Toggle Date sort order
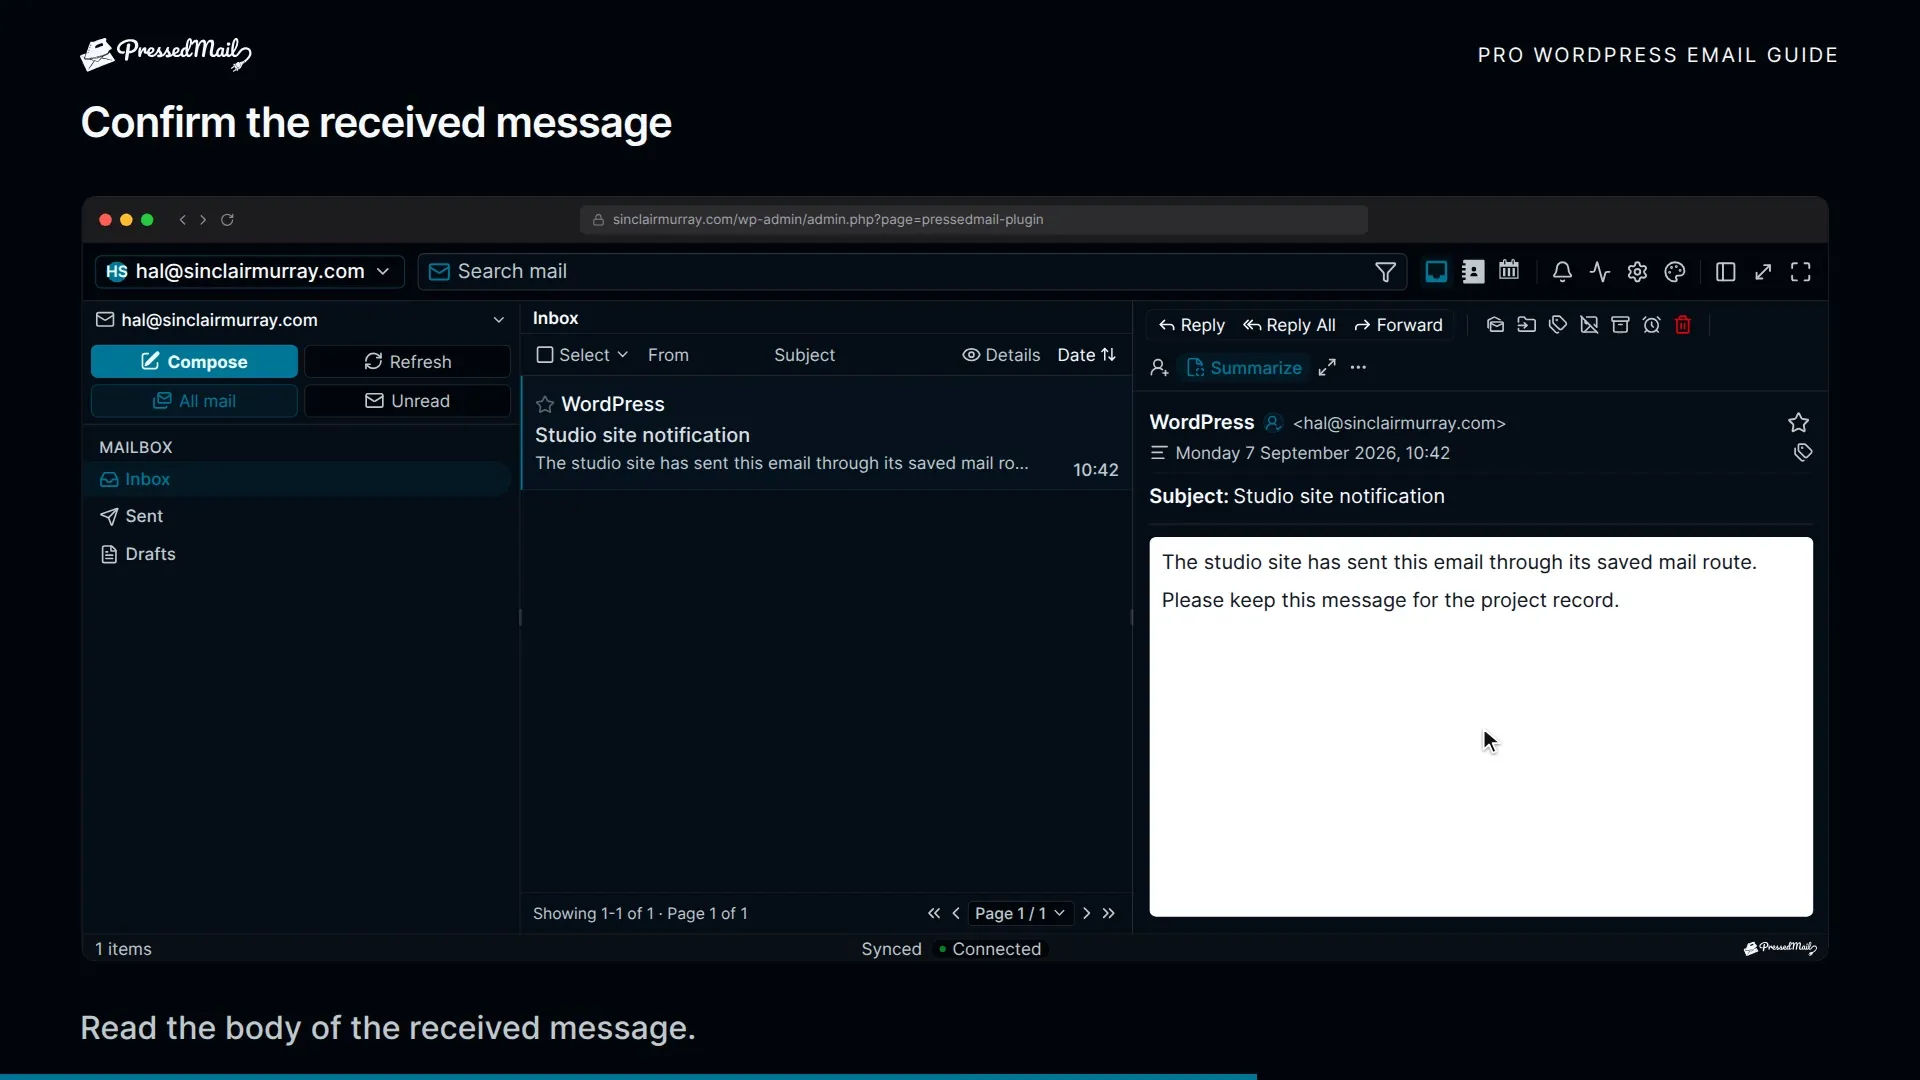This screenshot has height=1080, width=1920. [x=1087, y=355]
